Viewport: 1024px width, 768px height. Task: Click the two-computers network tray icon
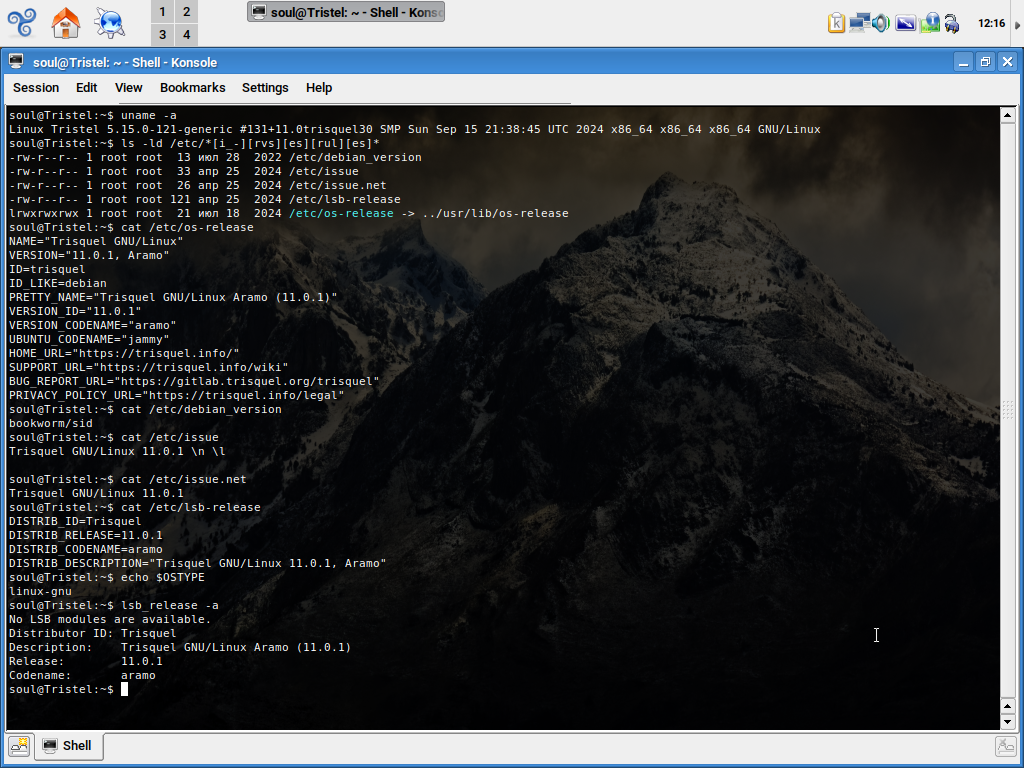(859, 23)
